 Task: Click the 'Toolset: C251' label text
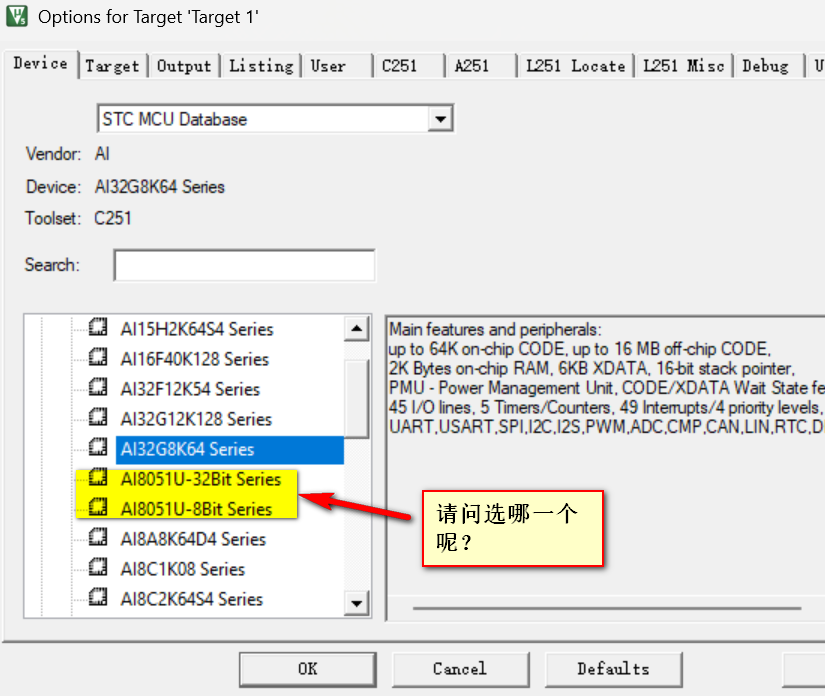pyautogui.click(x=78, y=218)
